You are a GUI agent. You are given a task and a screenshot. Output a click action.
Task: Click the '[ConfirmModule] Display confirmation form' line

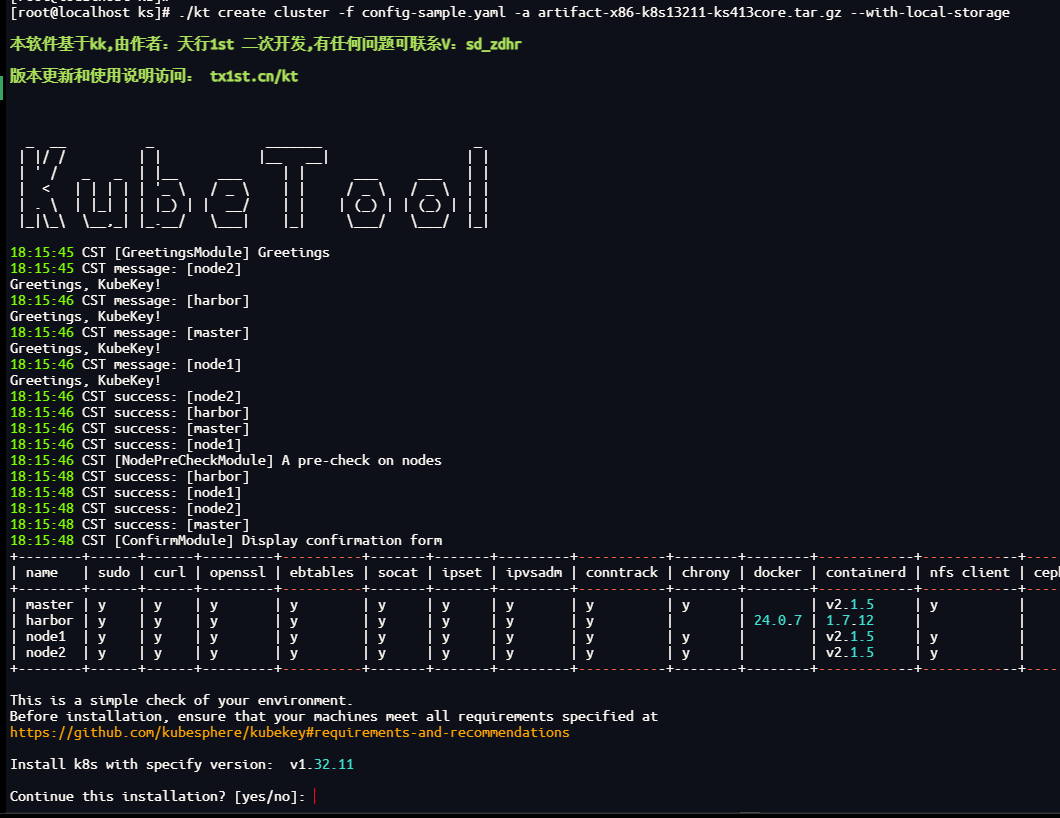[226, 541]
